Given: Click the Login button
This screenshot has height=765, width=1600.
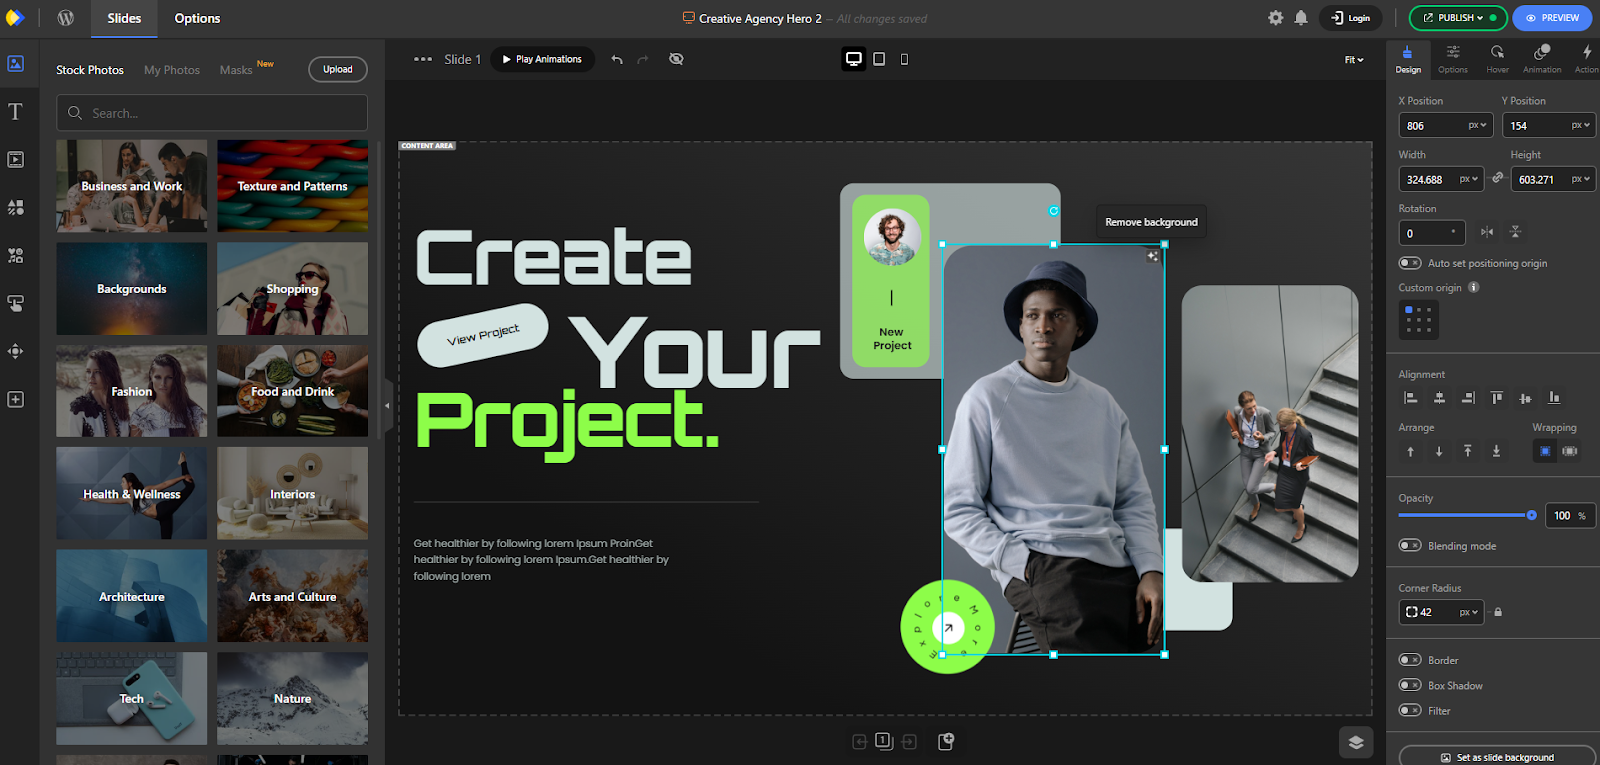Looking at the screenshot, I should pos(1351,18).
